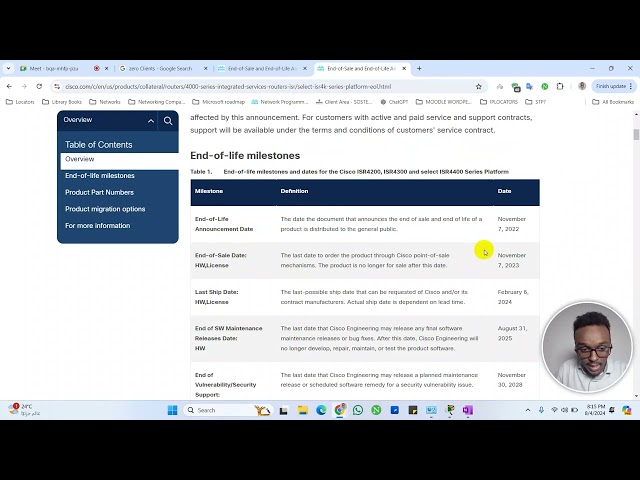Click the Chrome icon on the taskbar

(x=340, y=410)
